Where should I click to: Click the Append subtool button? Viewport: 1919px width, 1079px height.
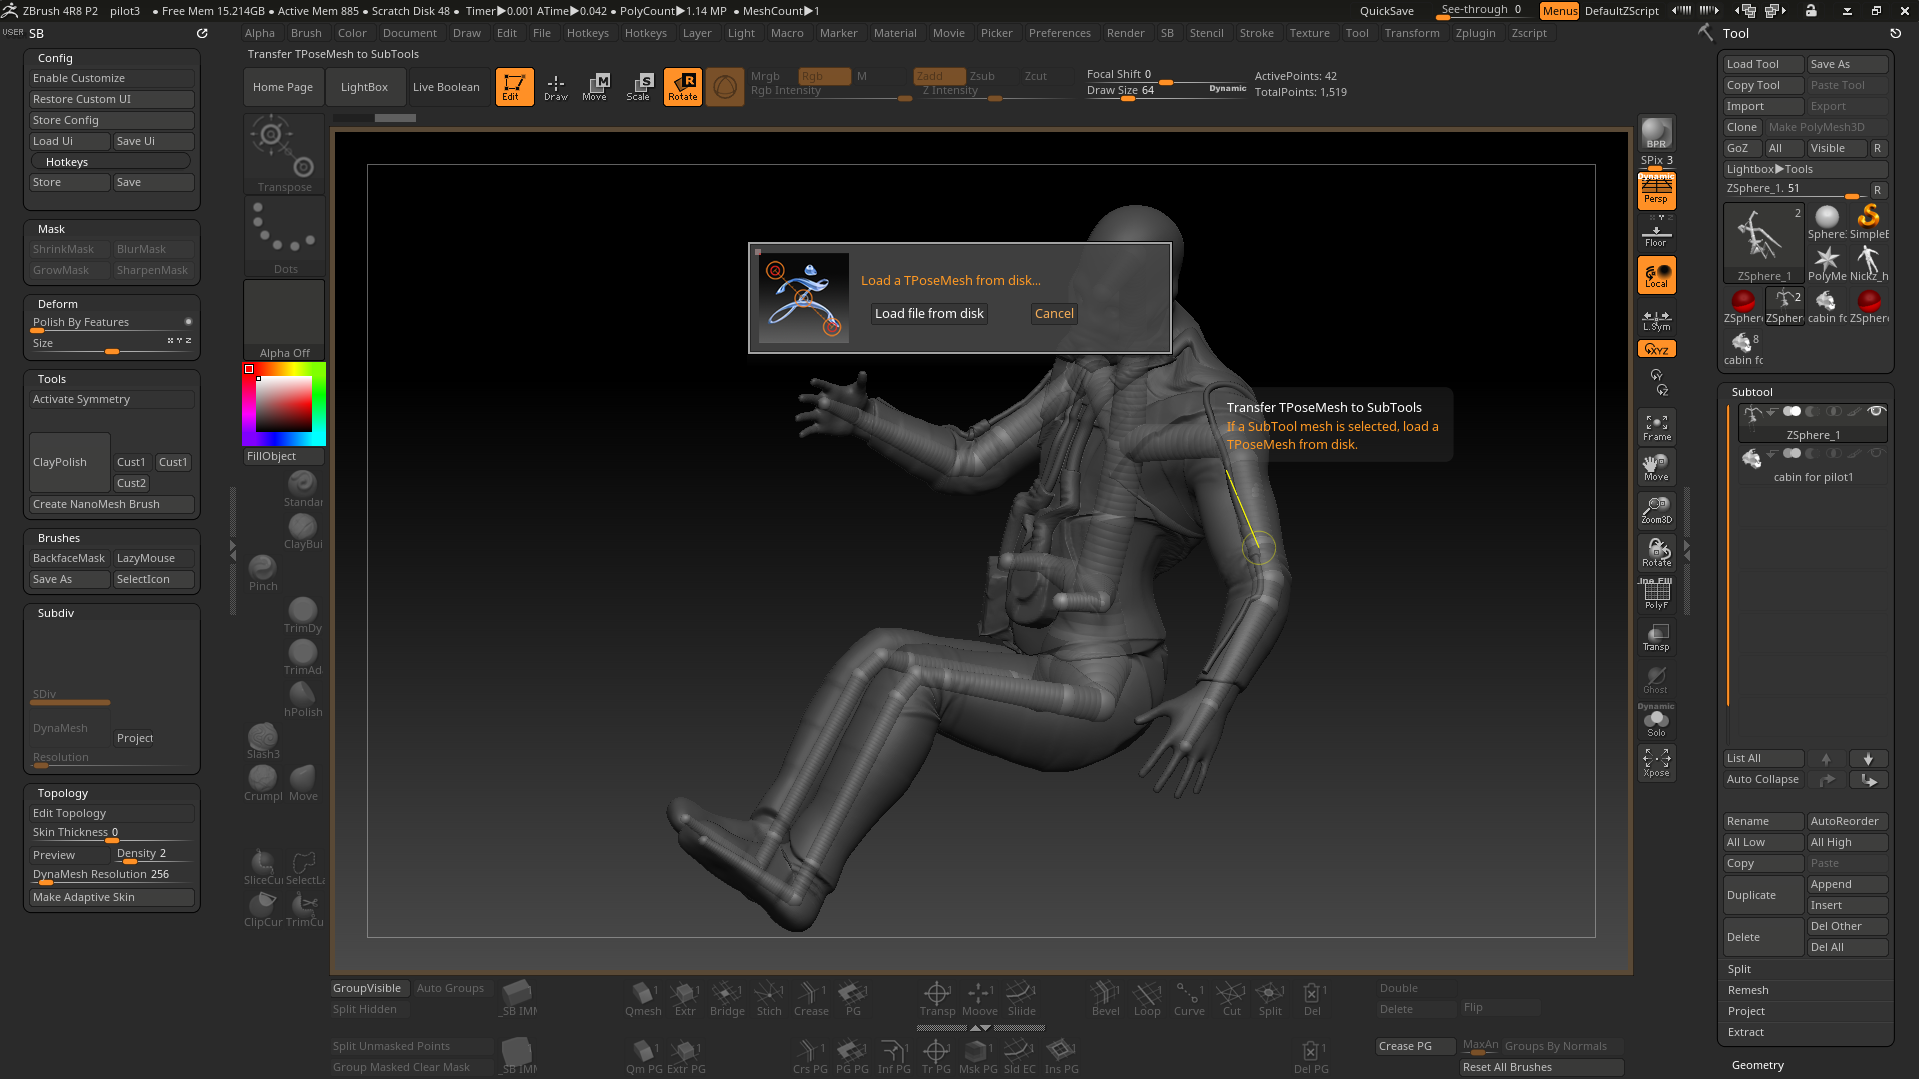[1847, 884]
